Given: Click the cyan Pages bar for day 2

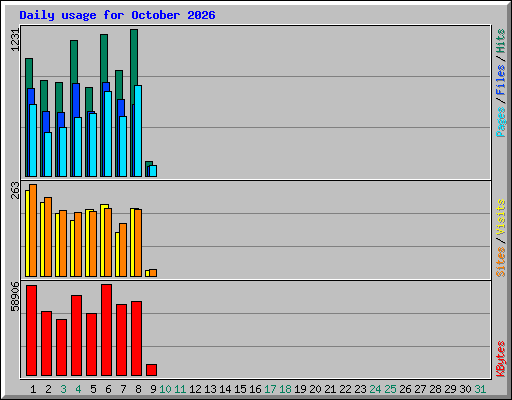Looking at the screenshot, I should pos(48,154).
